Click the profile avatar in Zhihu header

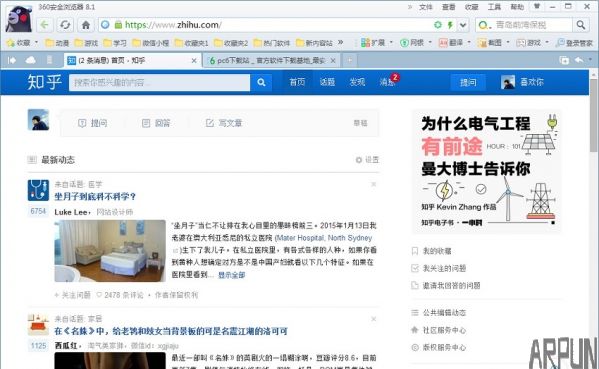(508, 82)
